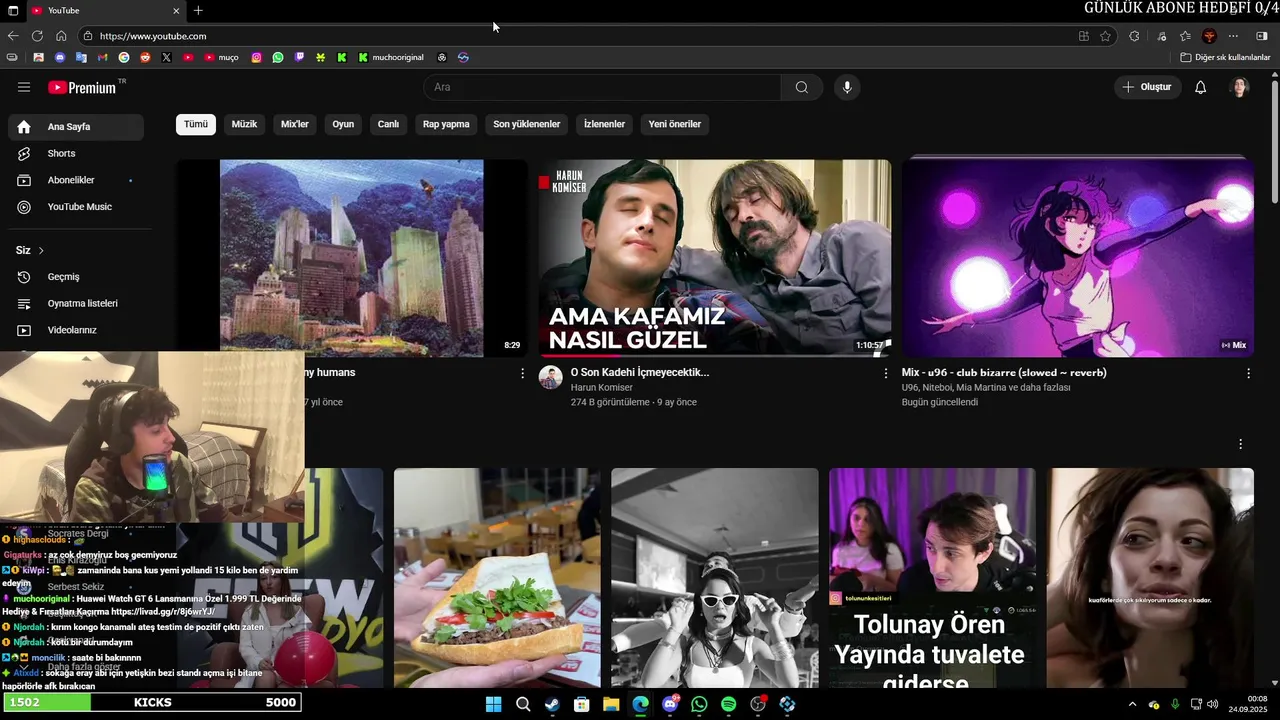This screenshot has height=720, width=1280.
Task: Select the Canlı filter chip
Action: 388,124
